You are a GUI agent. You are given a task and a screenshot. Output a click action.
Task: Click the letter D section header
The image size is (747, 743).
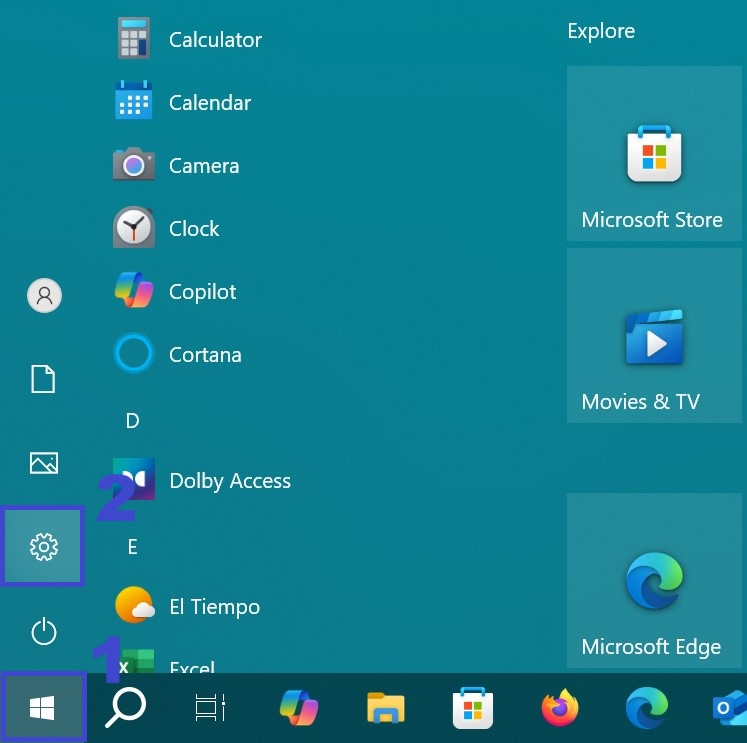tap(132, 421)
